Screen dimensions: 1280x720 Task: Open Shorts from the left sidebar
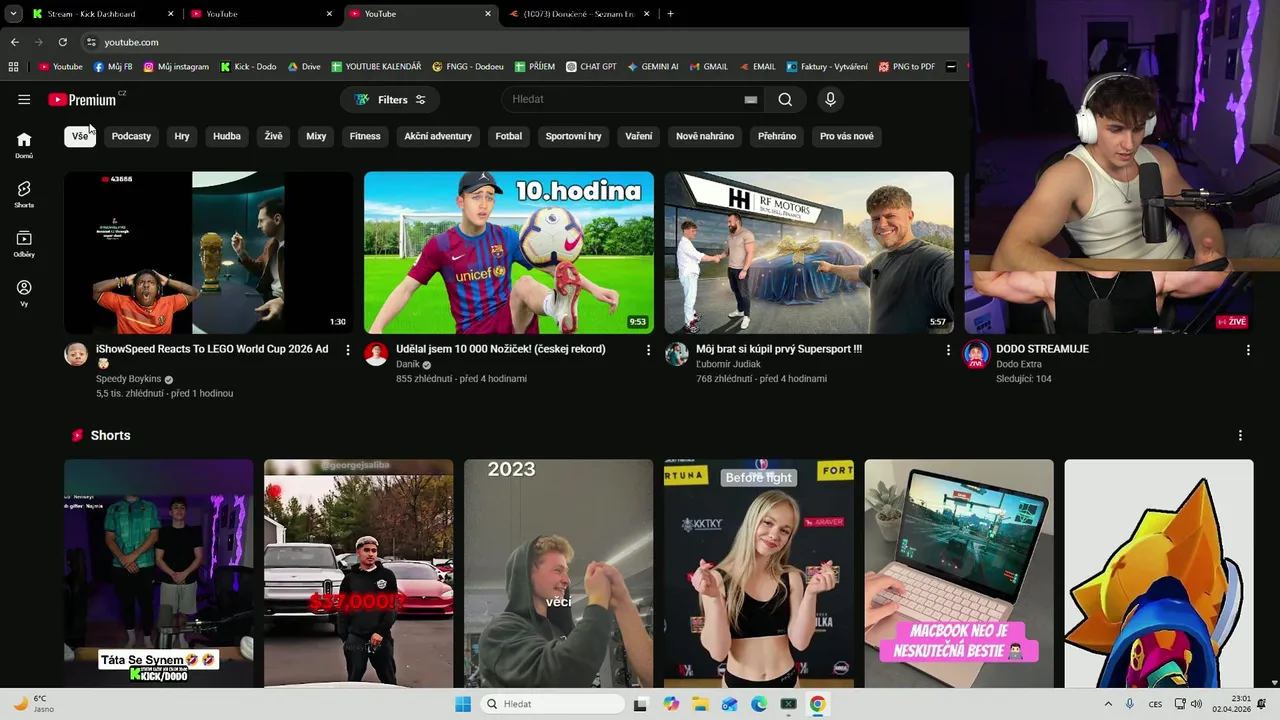24,194
